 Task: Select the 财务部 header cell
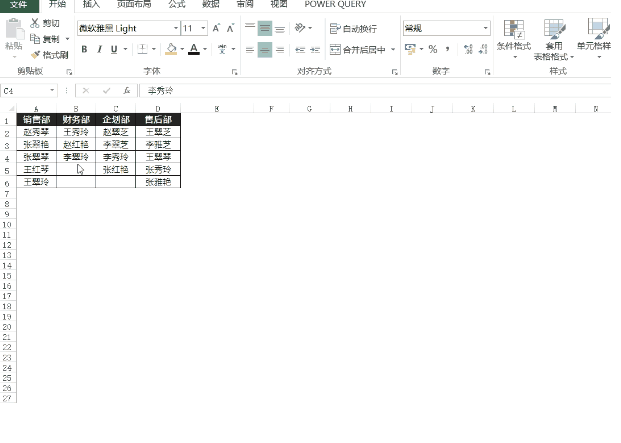[76, 120]
